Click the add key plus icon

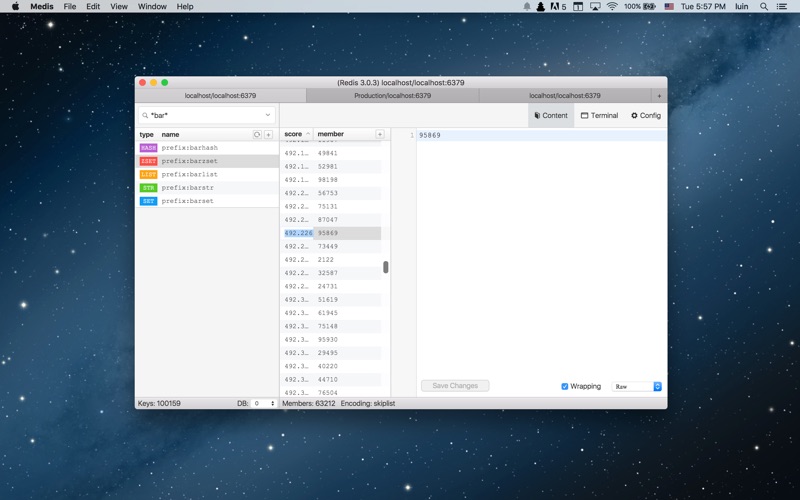(x=268, y=134)
